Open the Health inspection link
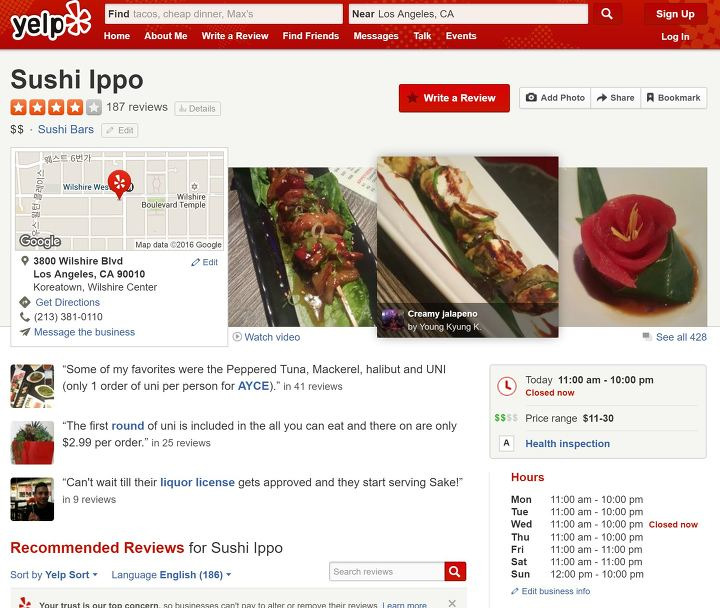This screenshot has height=608, width=720. (568, 444)
